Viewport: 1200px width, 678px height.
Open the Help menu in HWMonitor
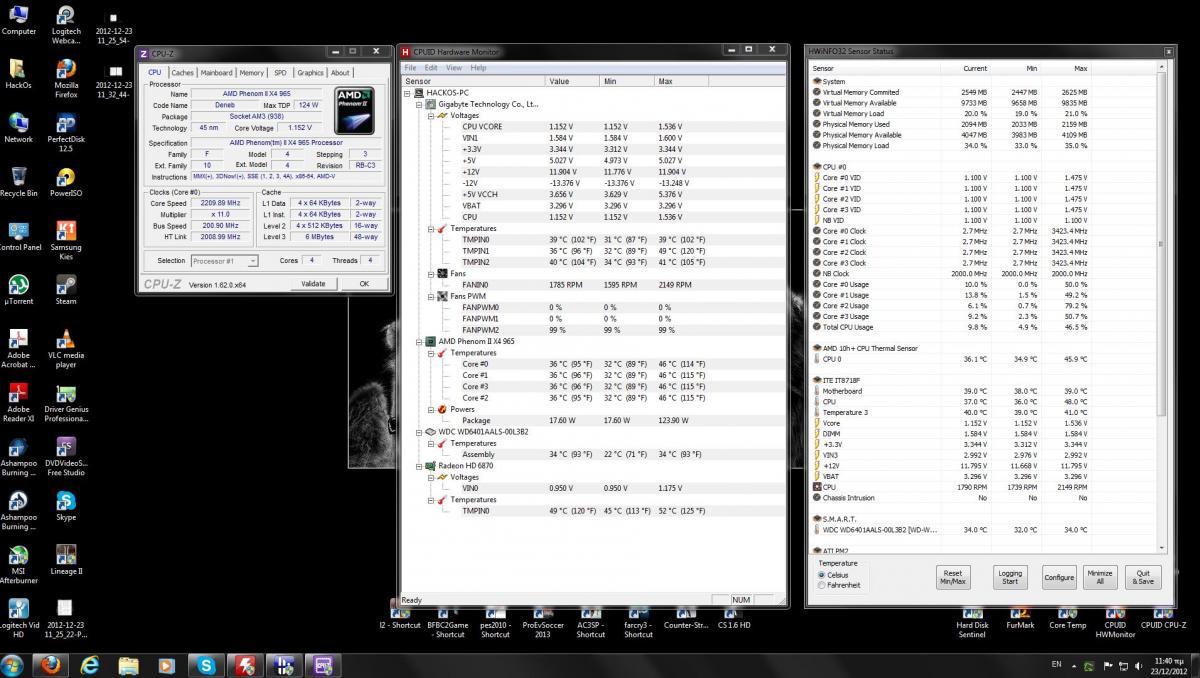click(478, 68)
